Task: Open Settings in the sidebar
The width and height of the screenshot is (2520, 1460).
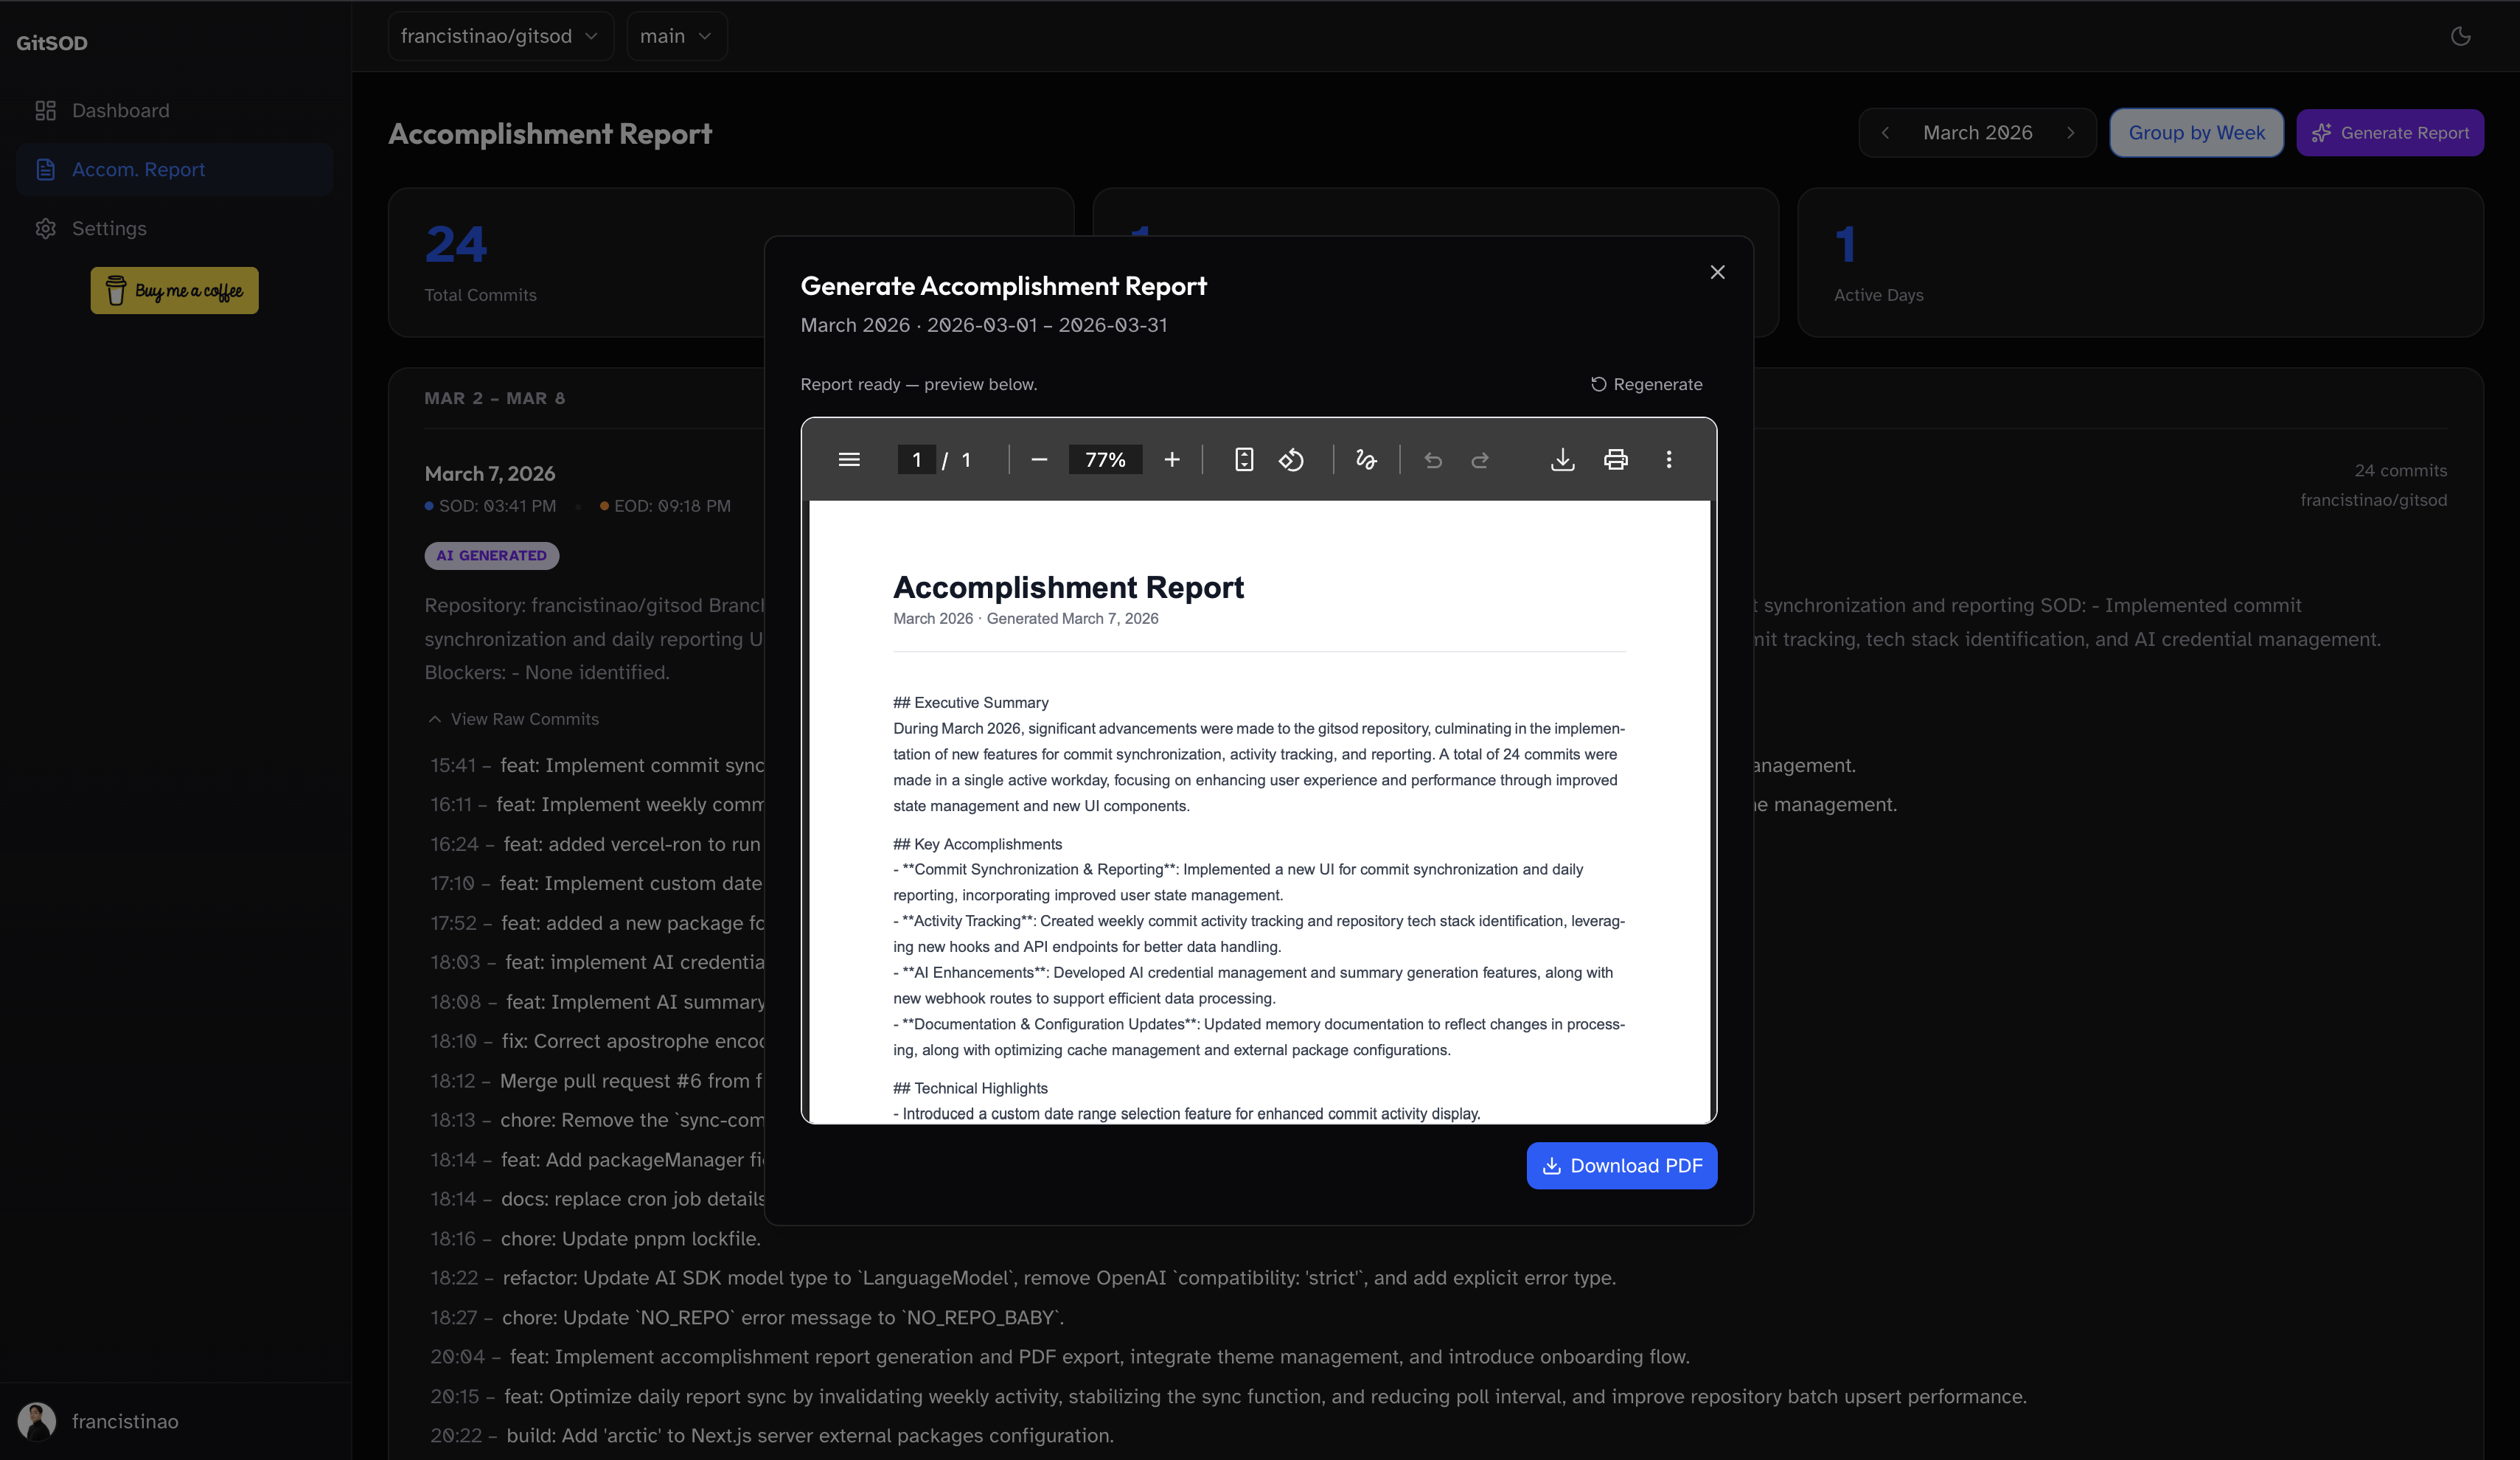Action: click(109, 229)
